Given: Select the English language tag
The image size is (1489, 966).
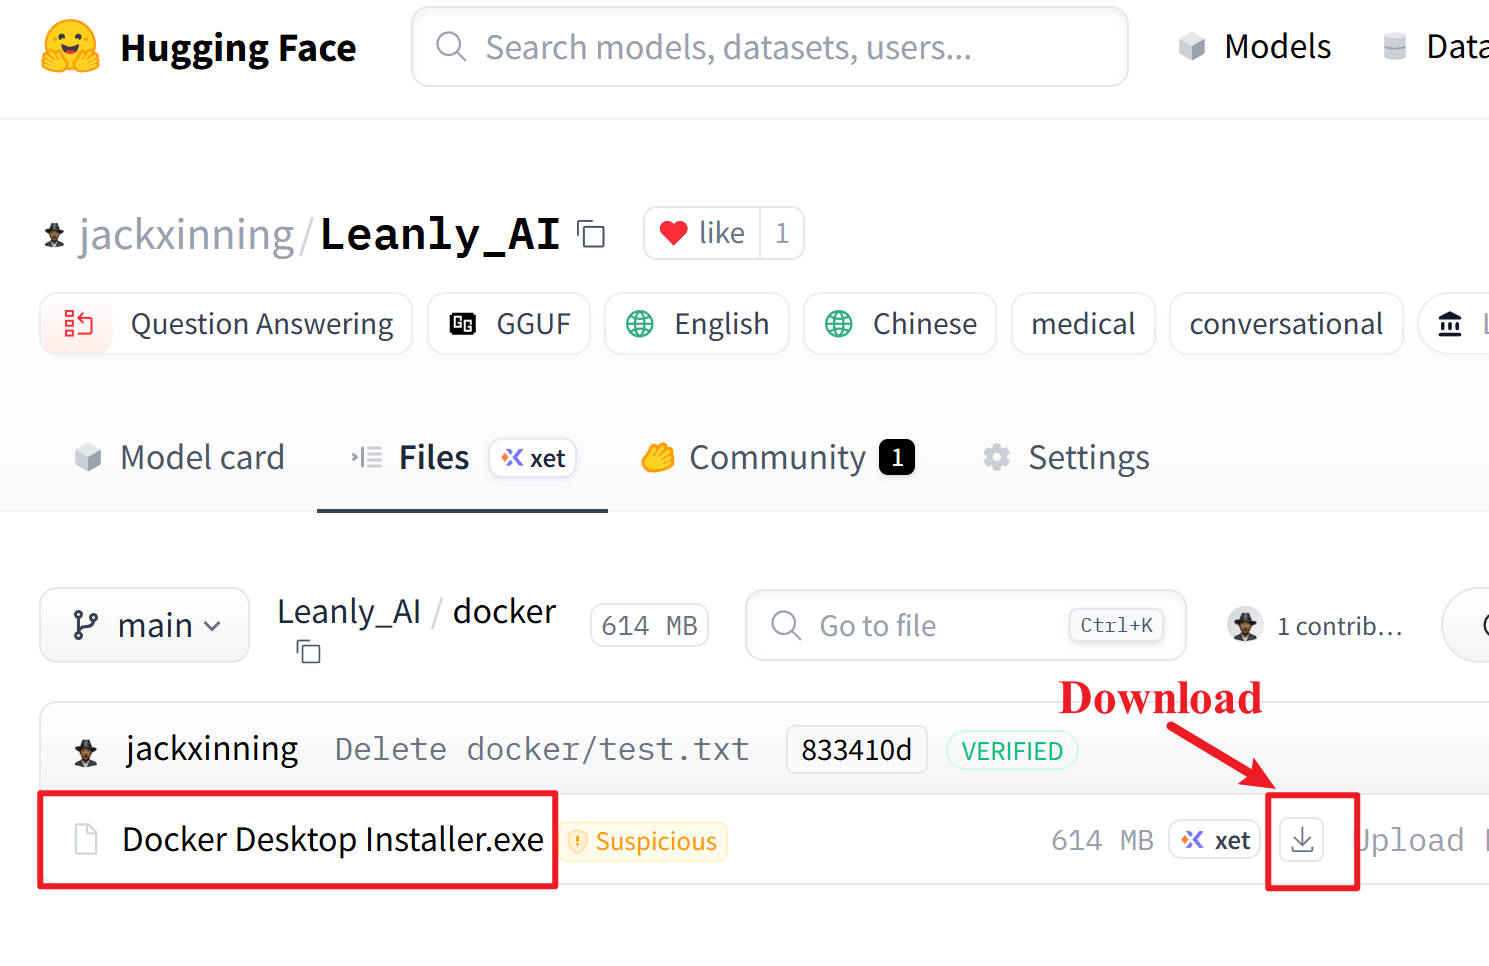Looking at the screenshot, I should click(x=697, y=324).
